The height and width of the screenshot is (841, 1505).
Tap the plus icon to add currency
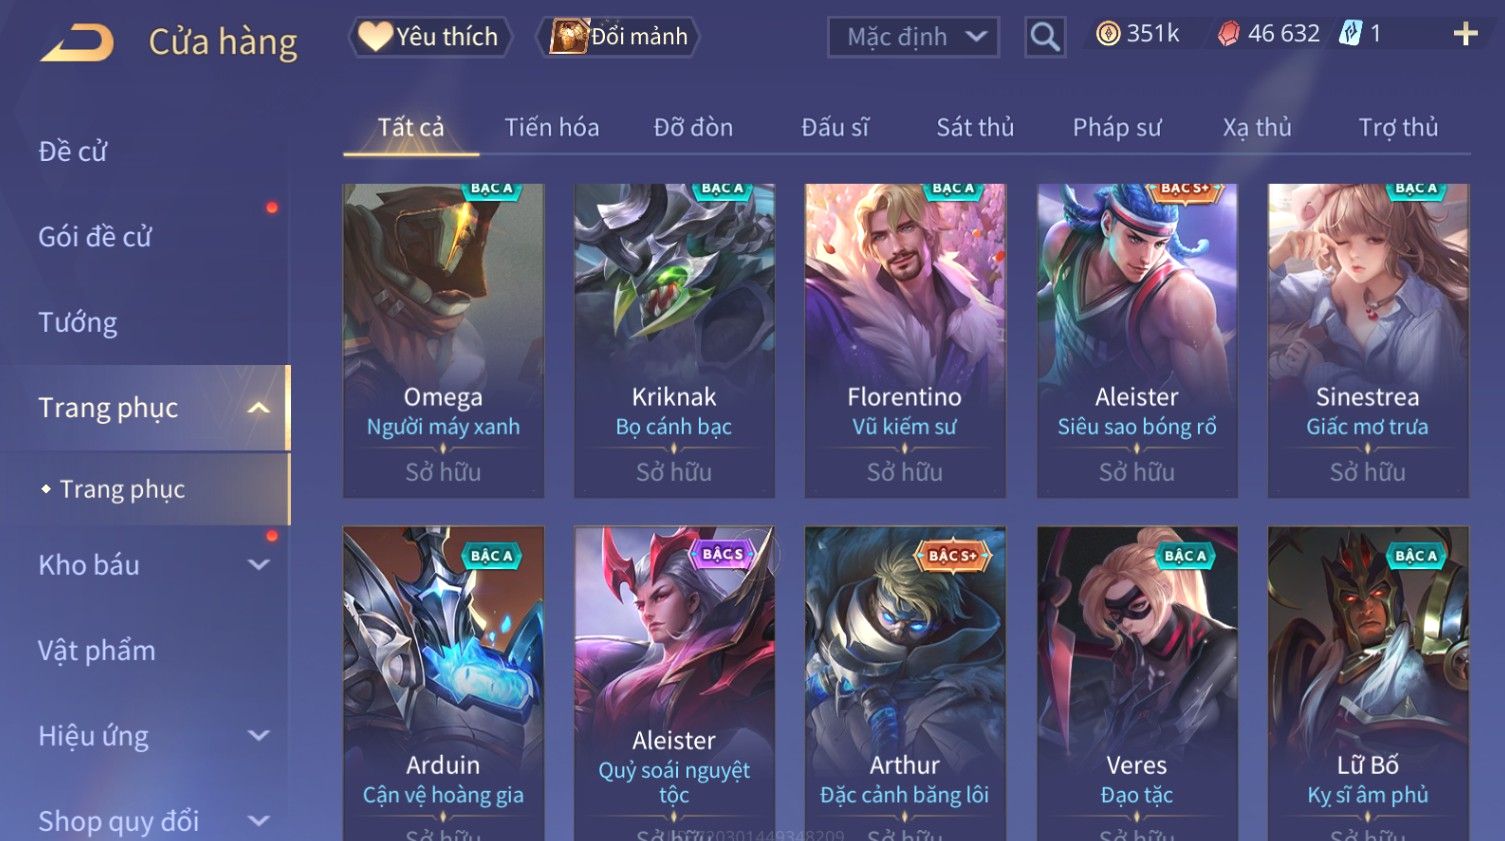click(1465, 34)
